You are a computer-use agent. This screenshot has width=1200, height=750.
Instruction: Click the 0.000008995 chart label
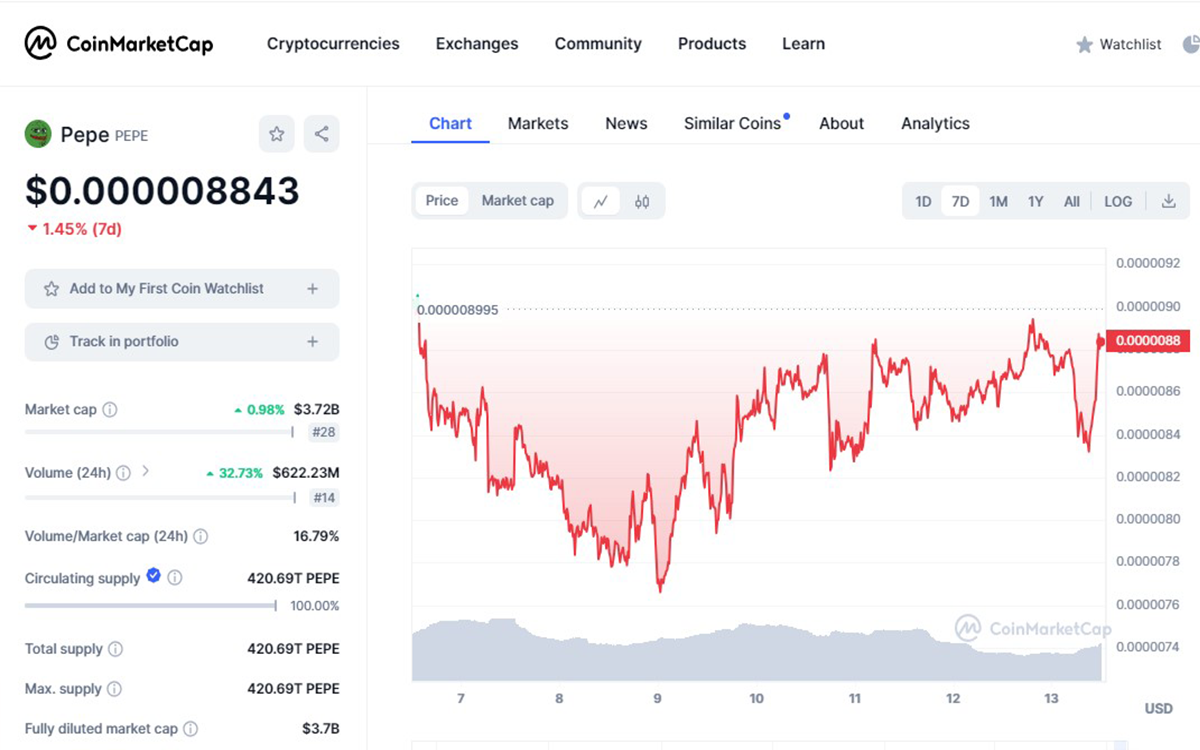pyautogui.click(x=458, y=310)
